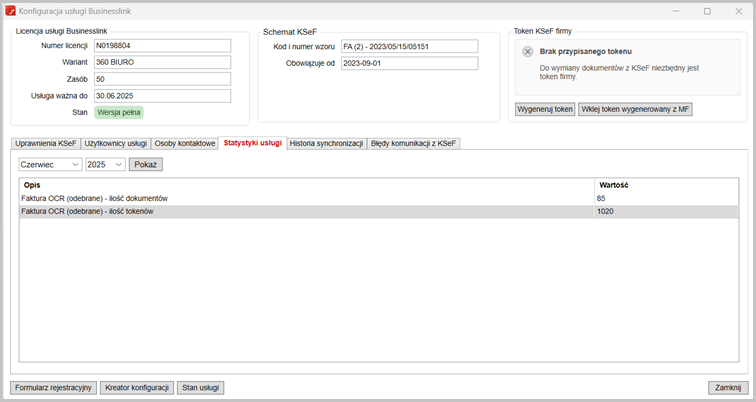Click the Zasób field showing 50
Viewport: 756px width, 402px height.
162,79
